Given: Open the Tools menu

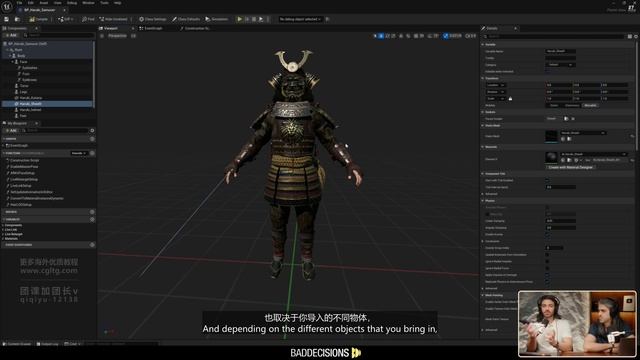Looking at the screenshot, I should click(104, 3).
